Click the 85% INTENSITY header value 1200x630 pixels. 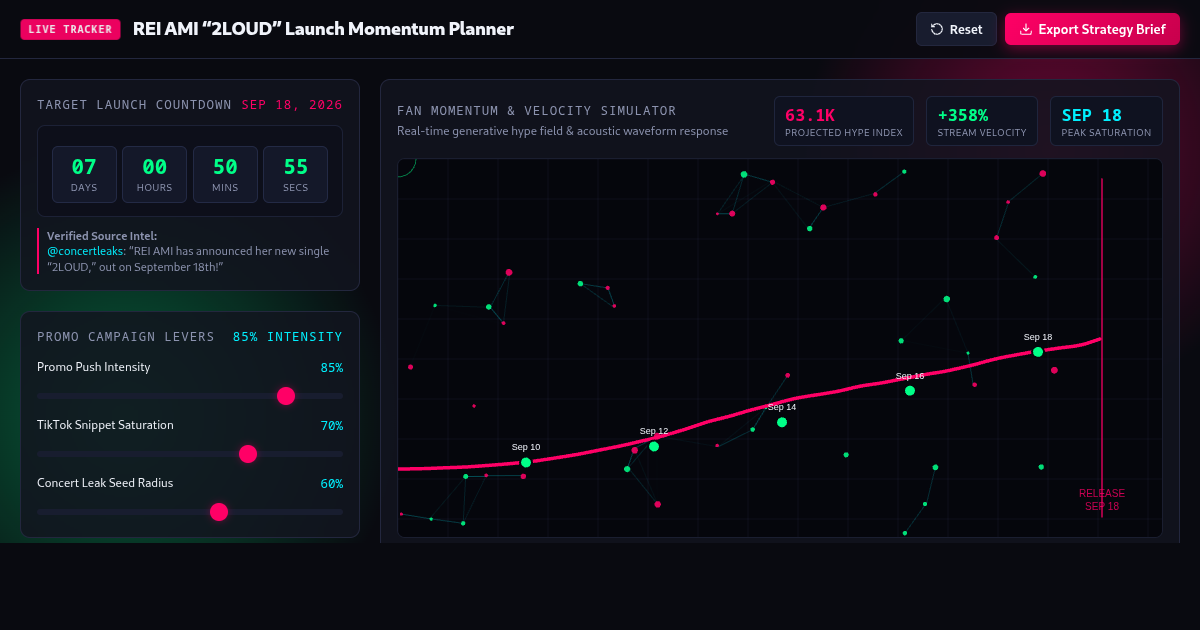(x=288, y=337)
